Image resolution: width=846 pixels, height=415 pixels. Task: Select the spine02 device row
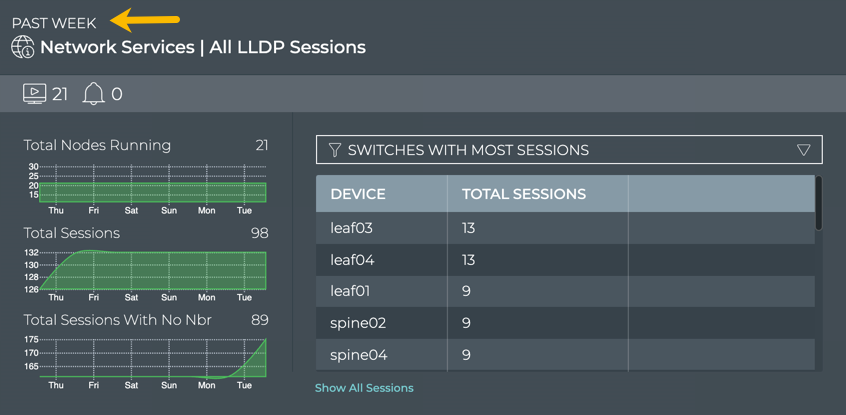[x=358, y=323]
